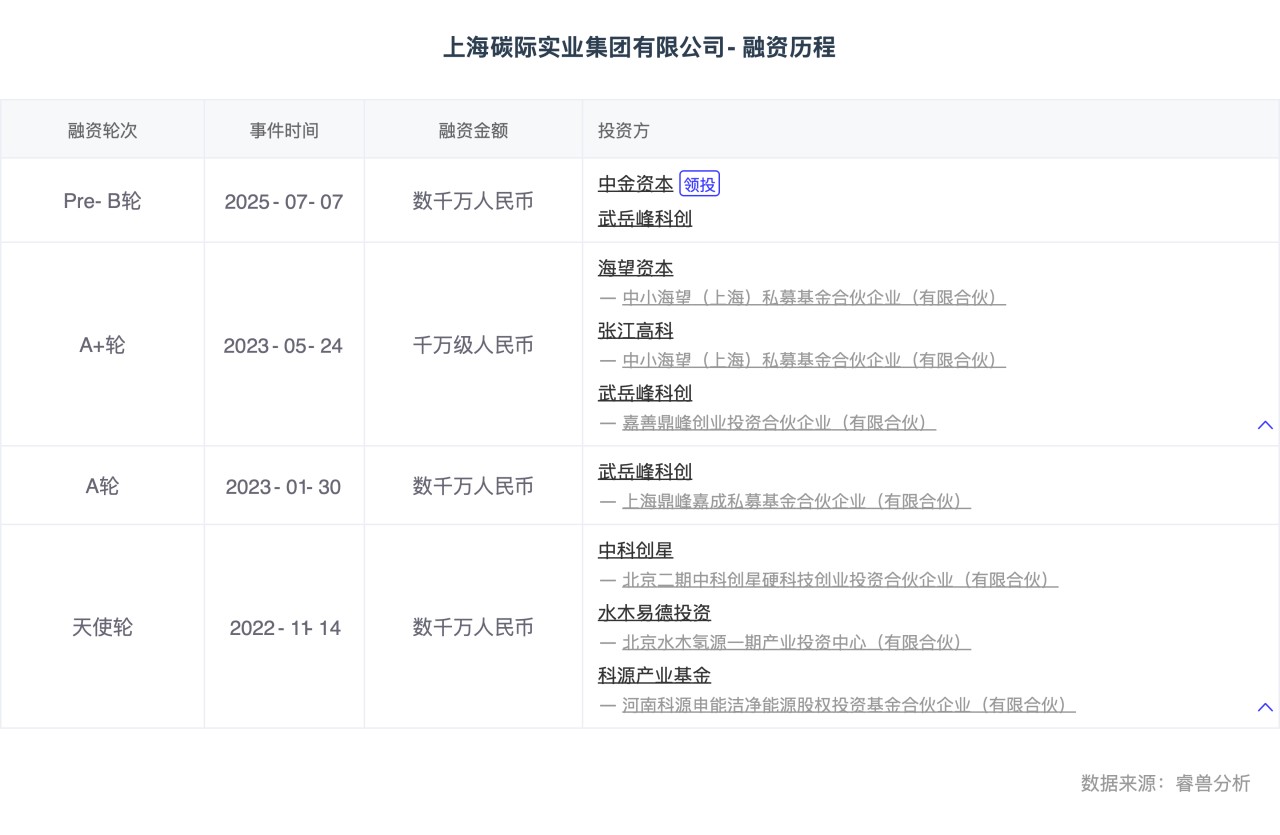The height and width of the screenshot is (835, 1280).
Task: Open 中小海望 fund link under 张江高科
Action: click(x=814, y=360)
